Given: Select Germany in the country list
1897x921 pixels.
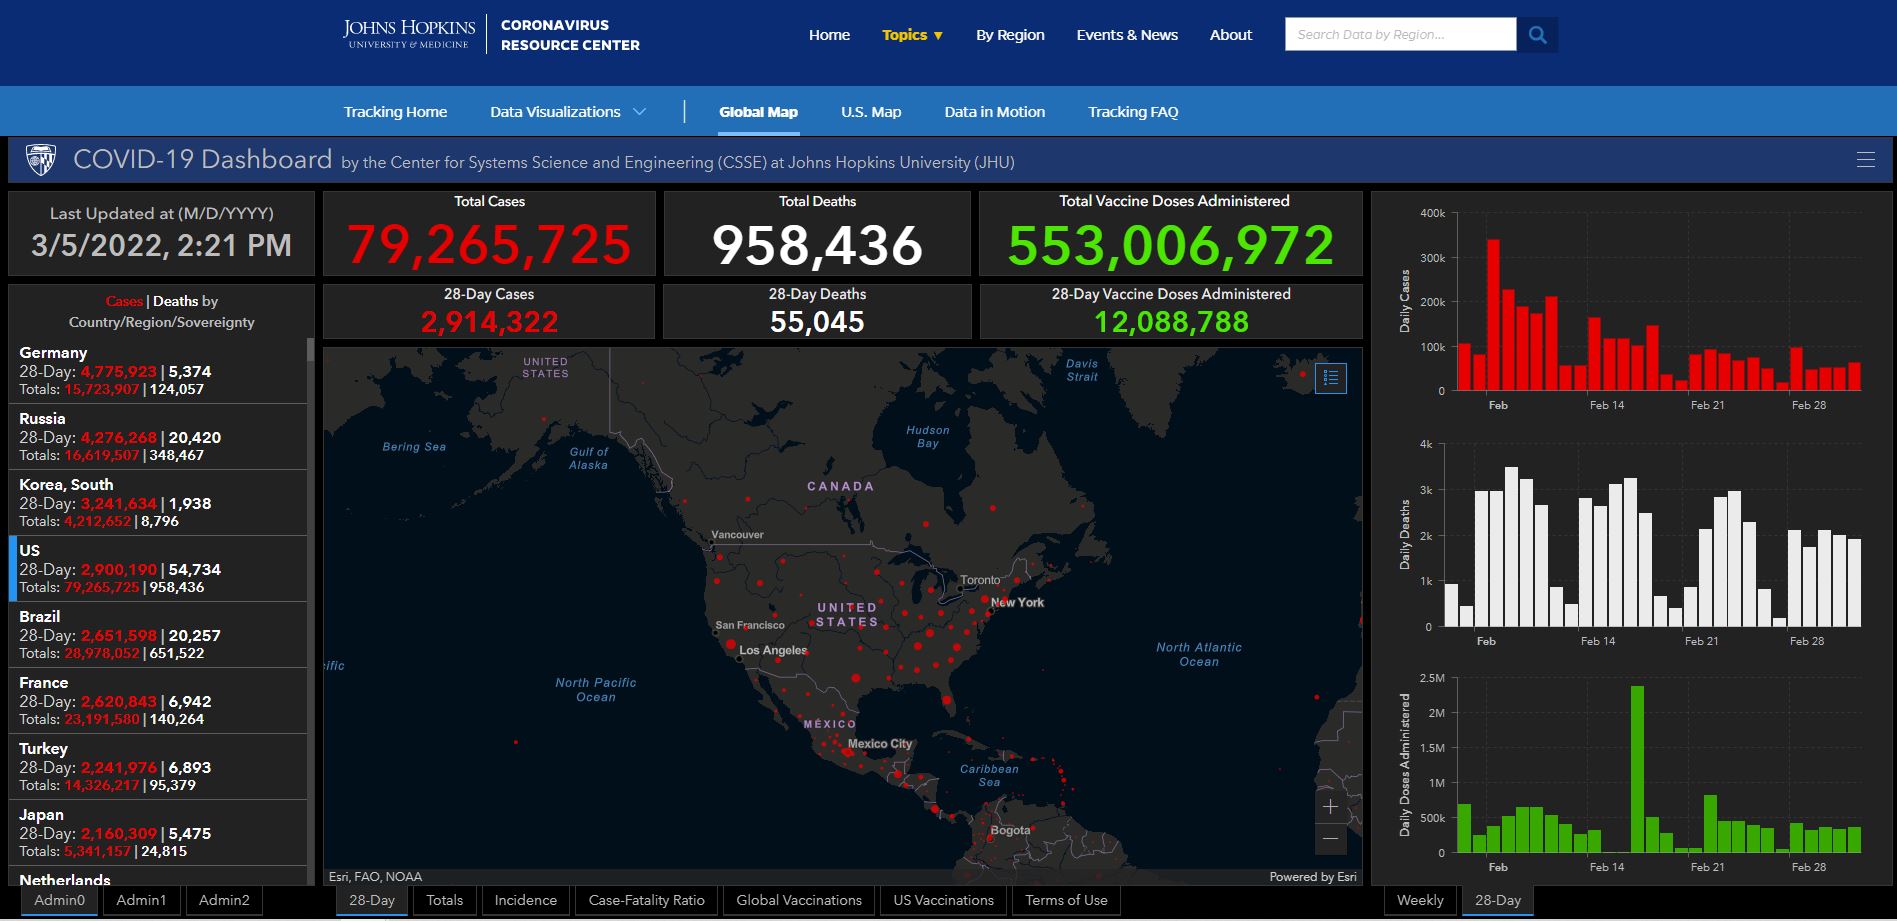Looking at the screenshot, I should point(158,371).
